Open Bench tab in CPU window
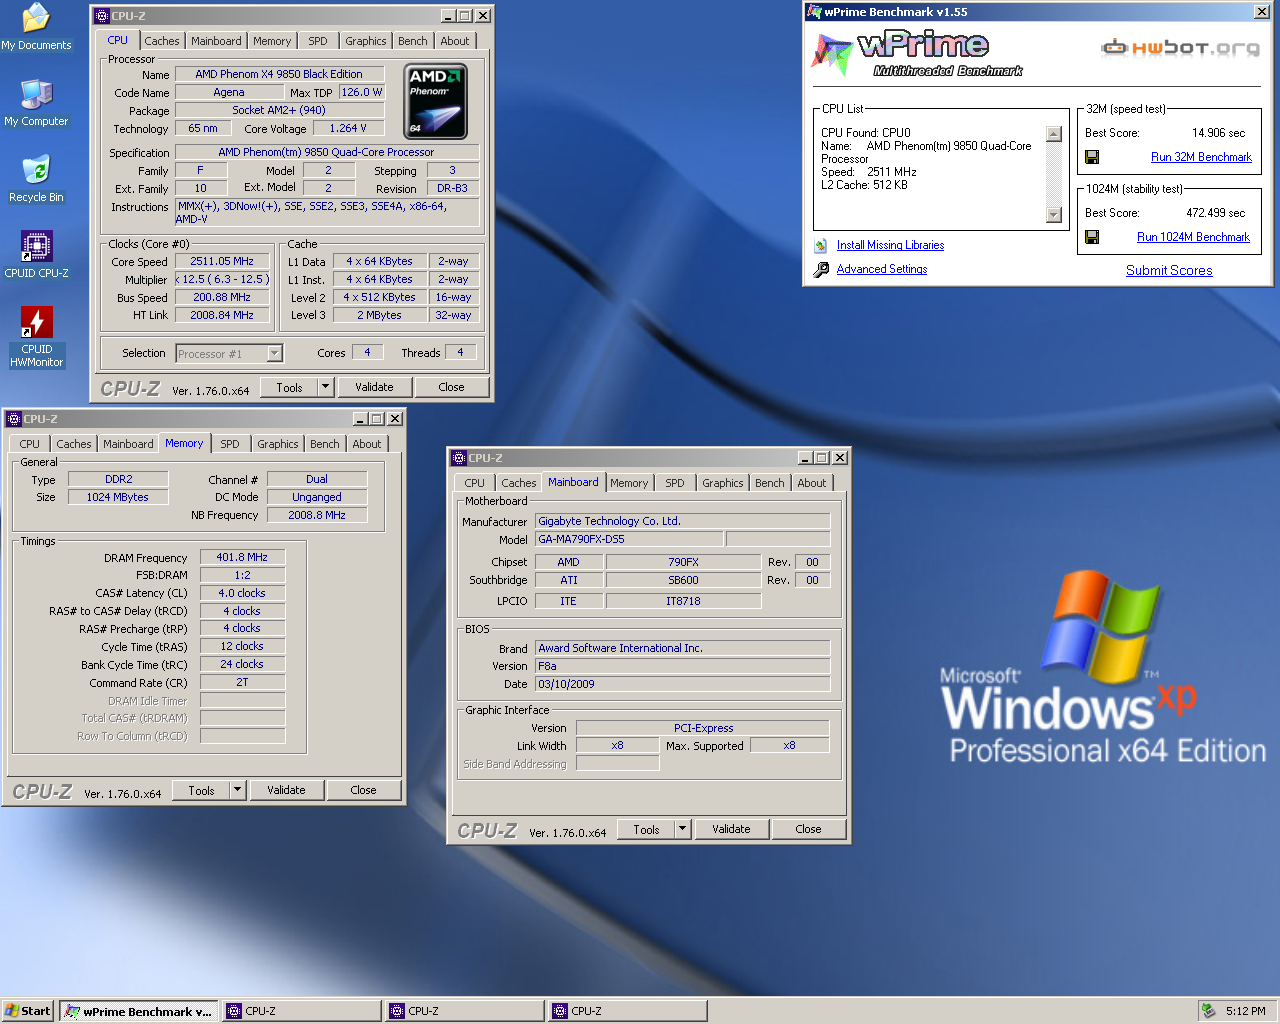This screenshot has width=1280, height=1024. 413,41
